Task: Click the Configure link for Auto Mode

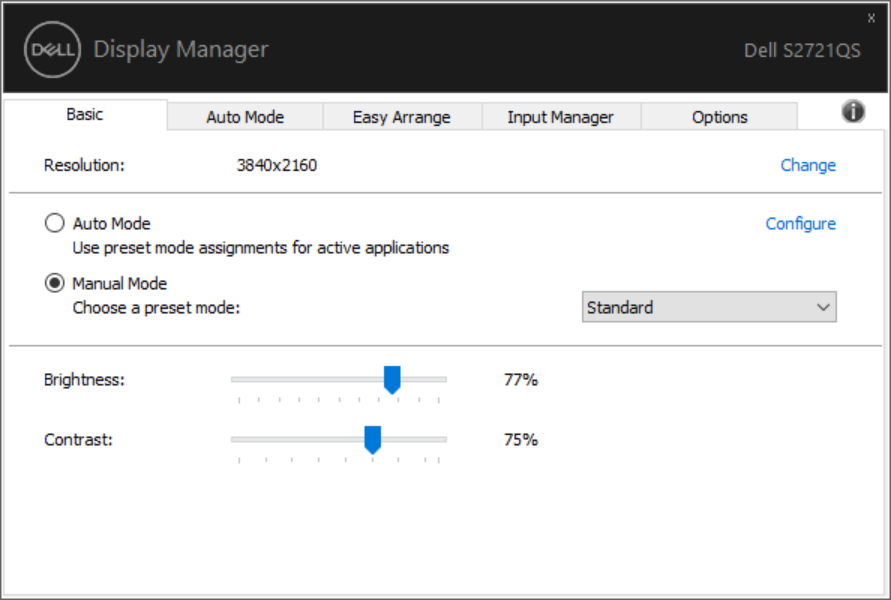Action: [x=800, y=224]
